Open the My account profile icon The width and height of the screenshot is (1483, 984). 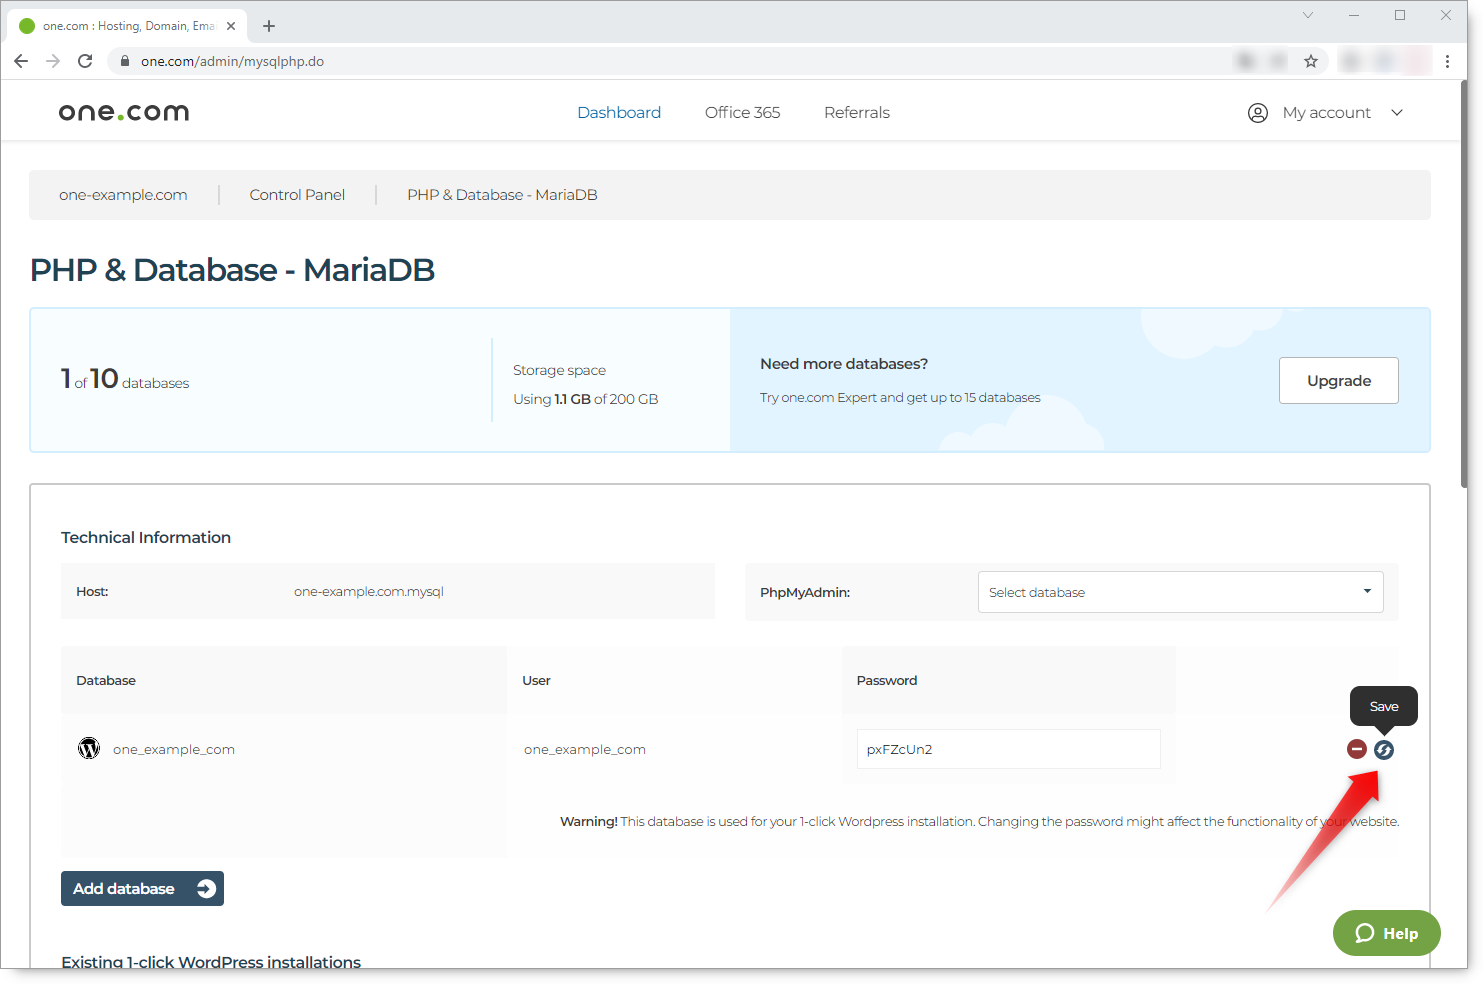click(1257, 112)
